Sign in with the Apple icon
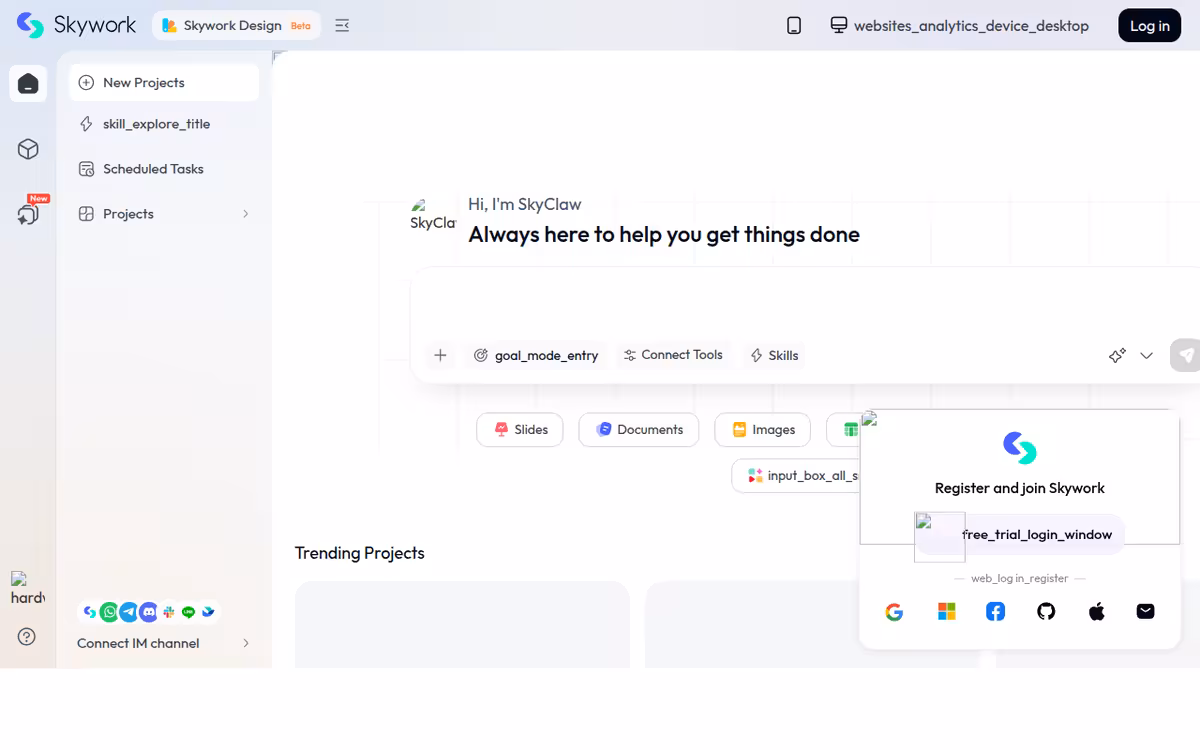Viewport: 1200px width, 750px height. pyautogui.click(x=1097, y=612)
